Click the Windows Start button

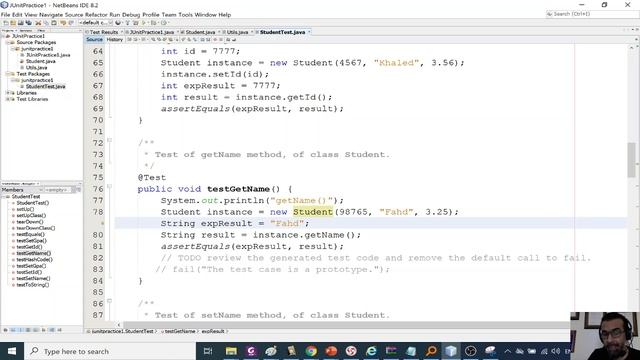click(12, 351)
